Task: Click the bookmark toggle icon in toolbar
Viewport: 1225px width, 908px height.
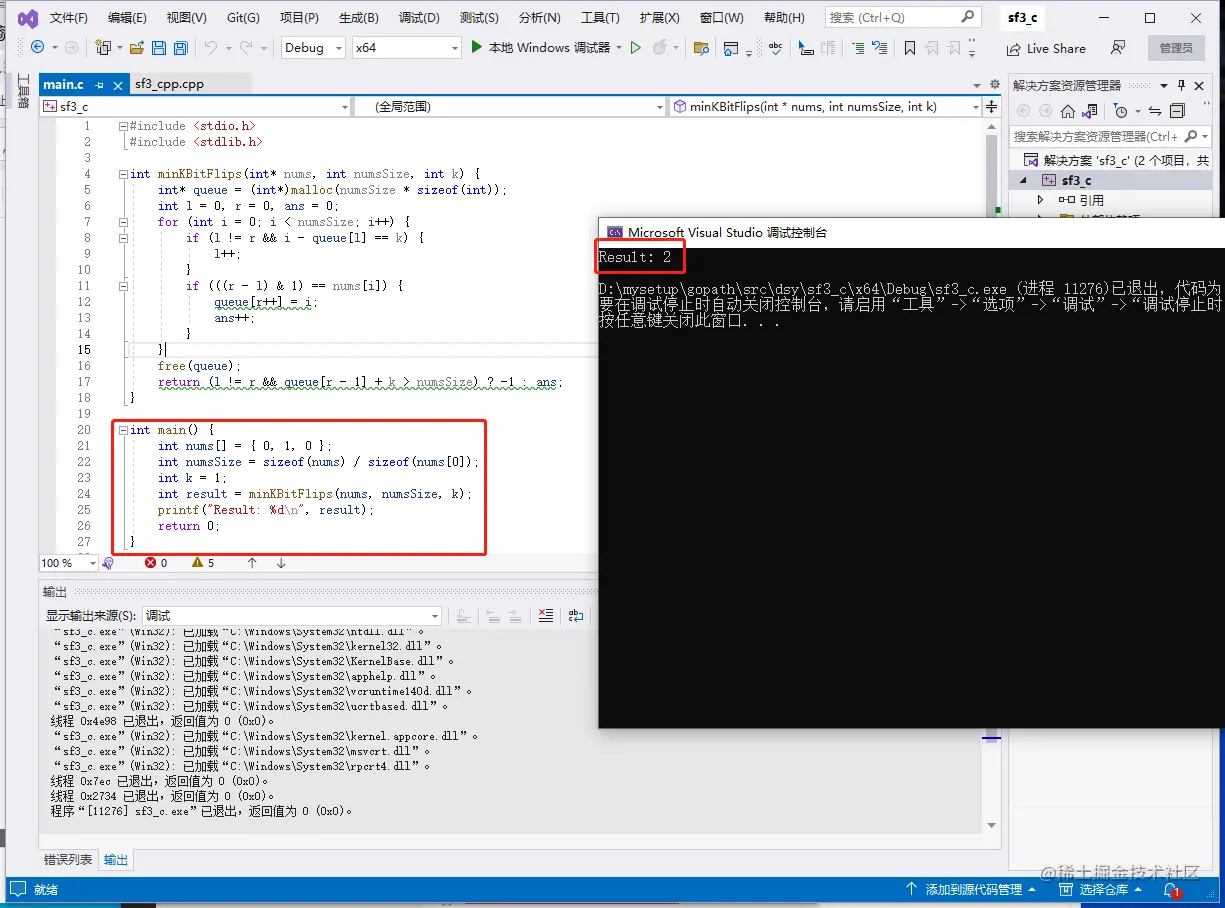Action: (x=909, y=48)
